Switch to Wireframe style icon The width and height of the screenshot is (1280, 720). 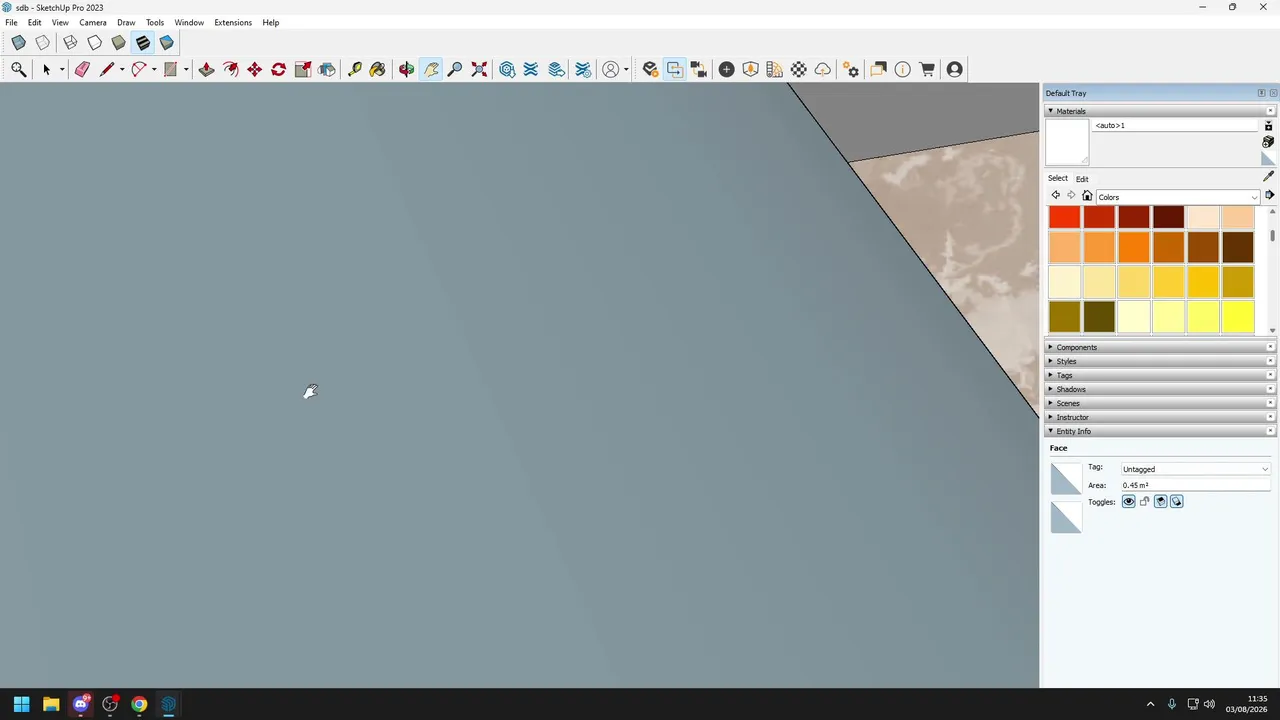point(70,43)
